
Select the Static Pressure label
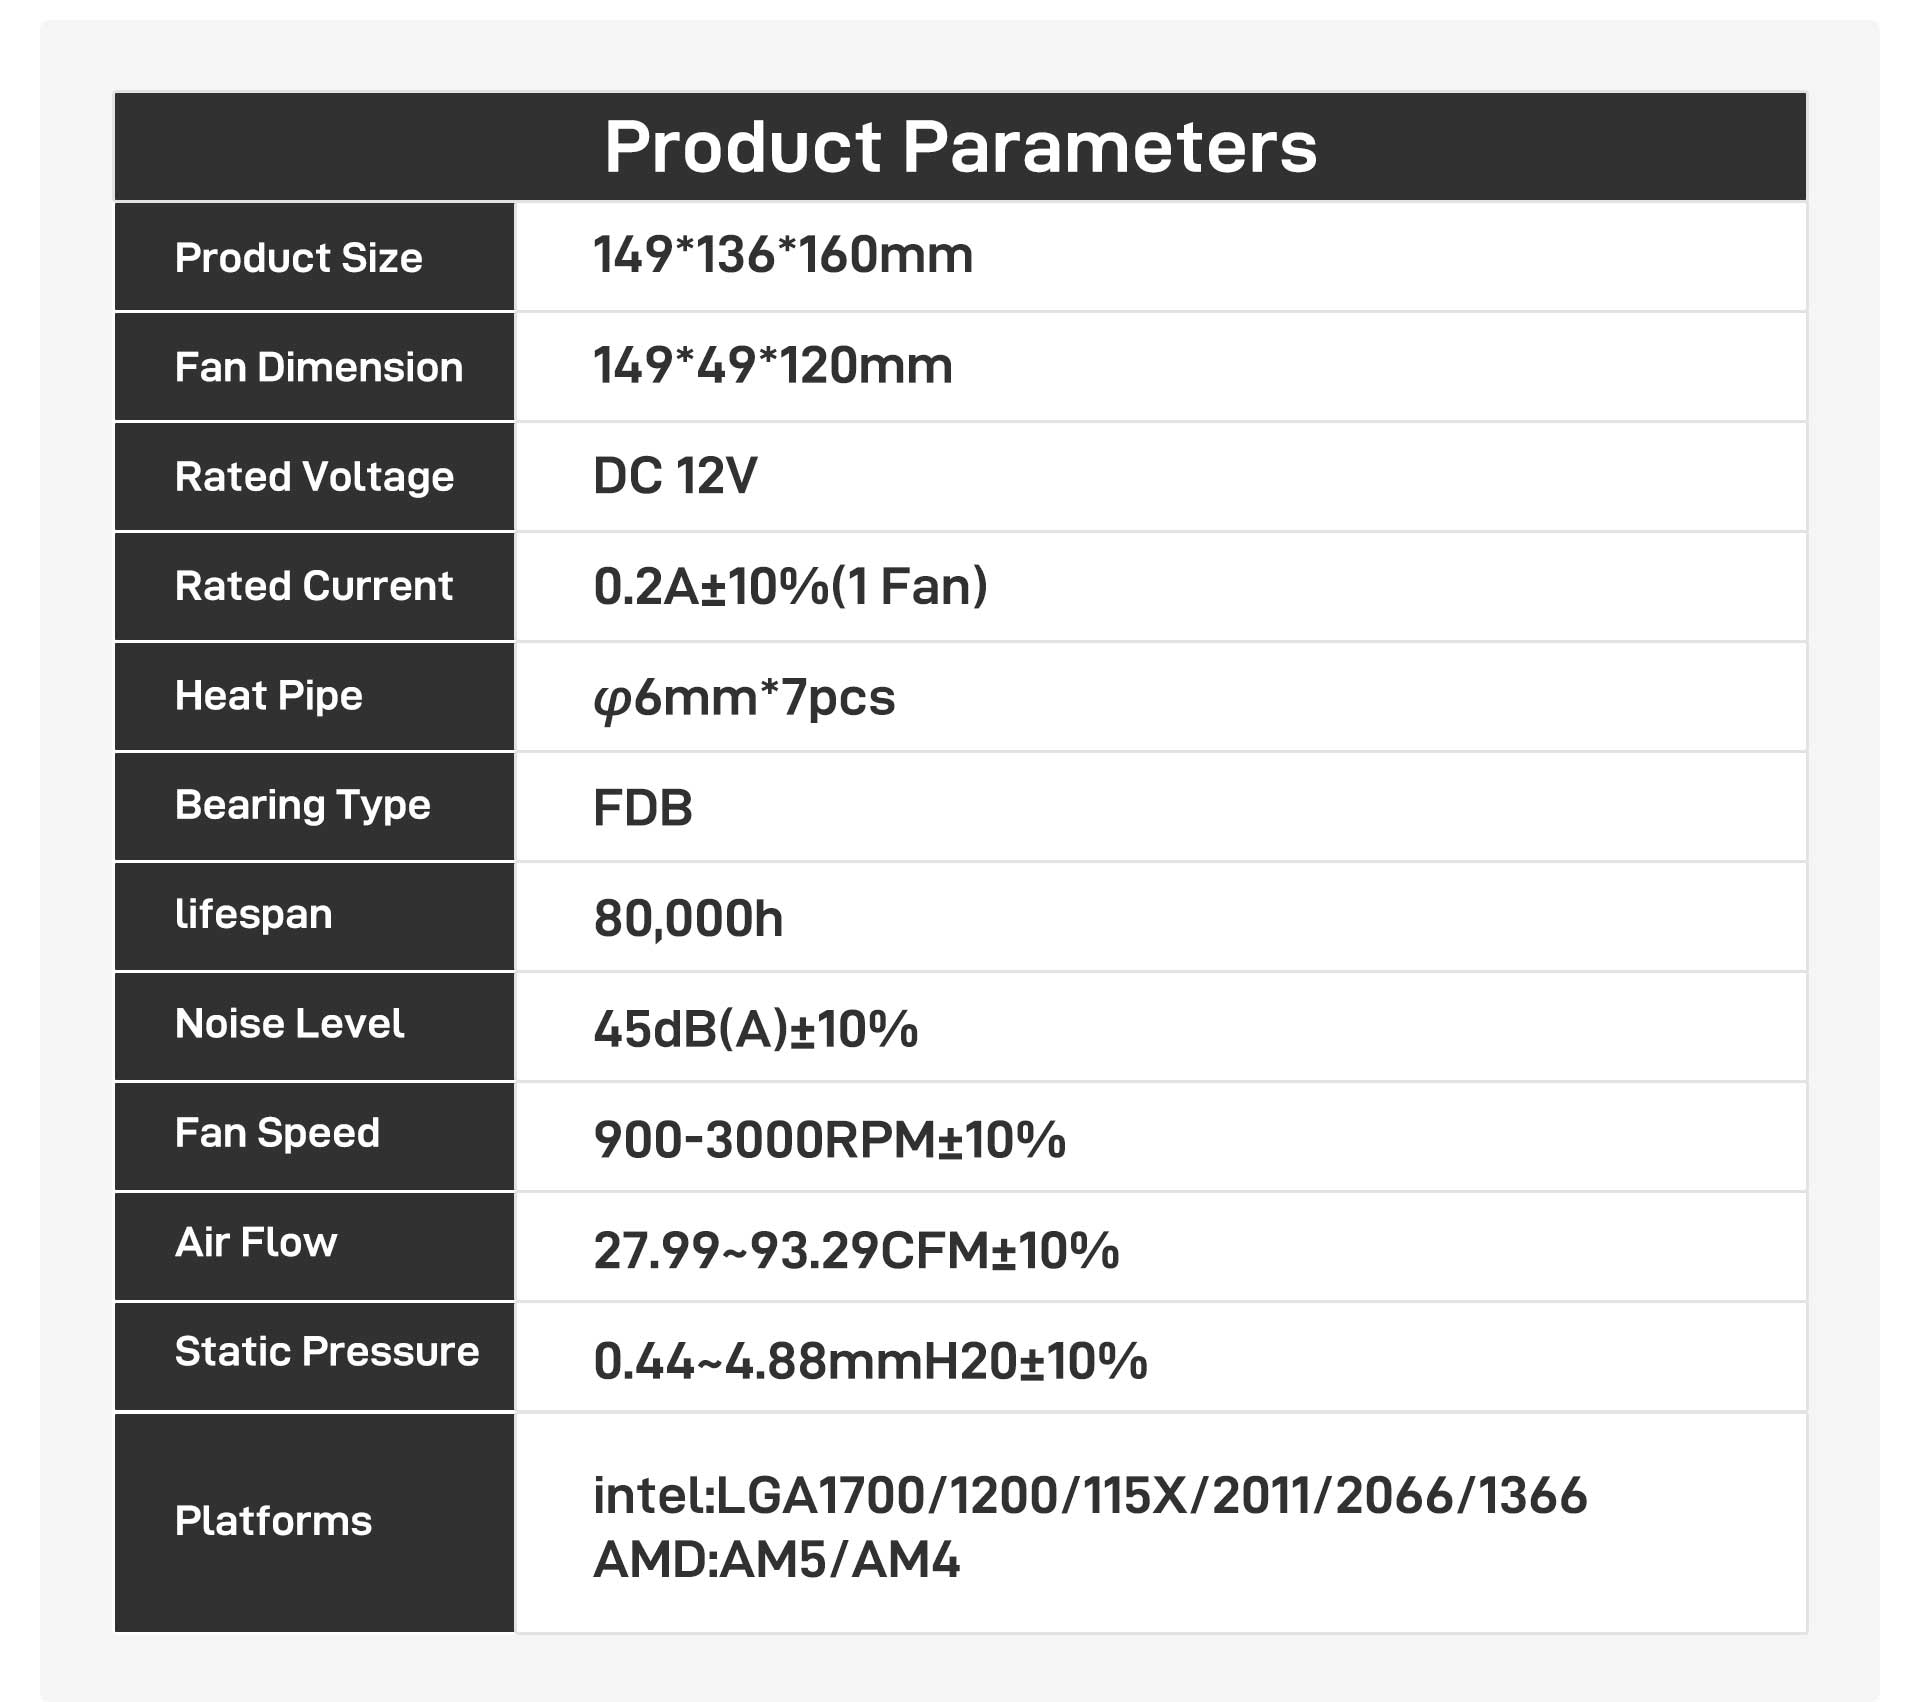pyautogui.click(x=327, y=1351)
